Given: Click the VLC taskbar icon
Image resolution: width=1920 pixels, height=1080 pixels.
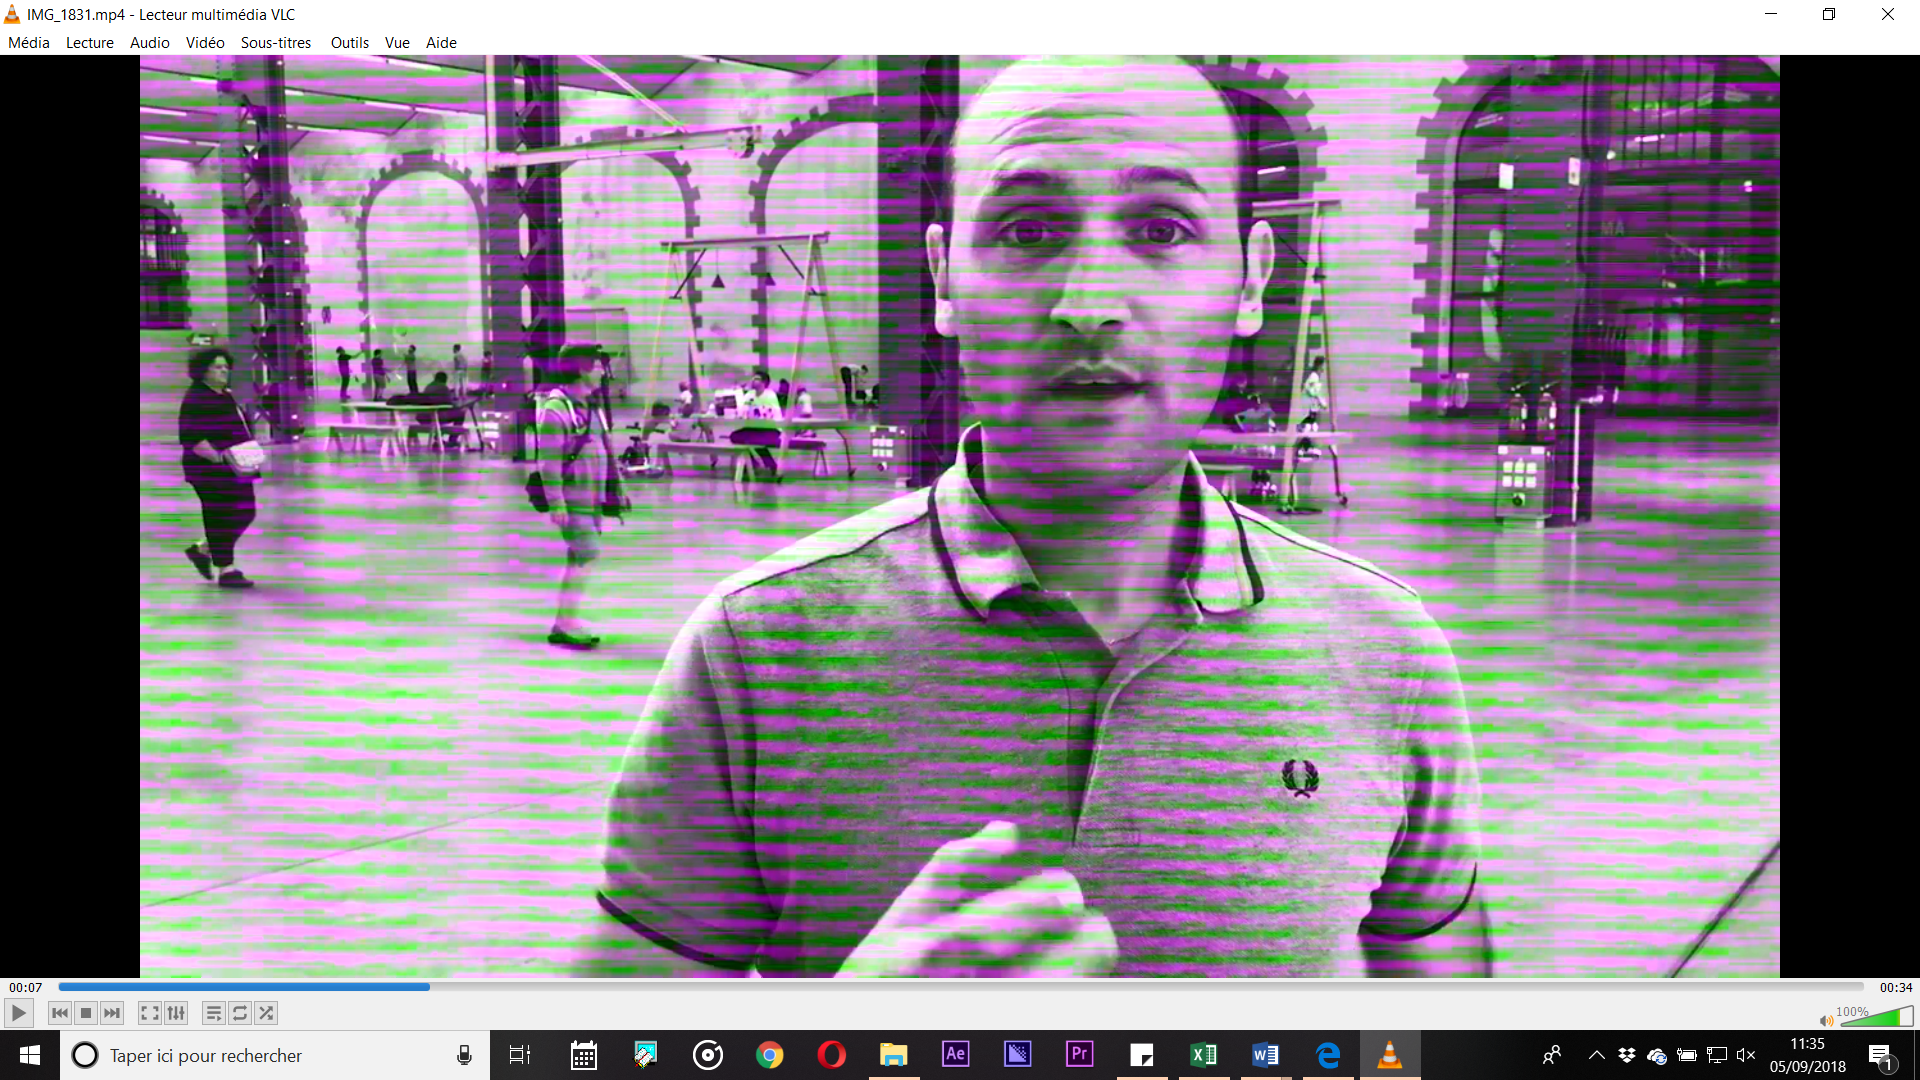Looking at the screenshot, I should tap(1390, 1055).
